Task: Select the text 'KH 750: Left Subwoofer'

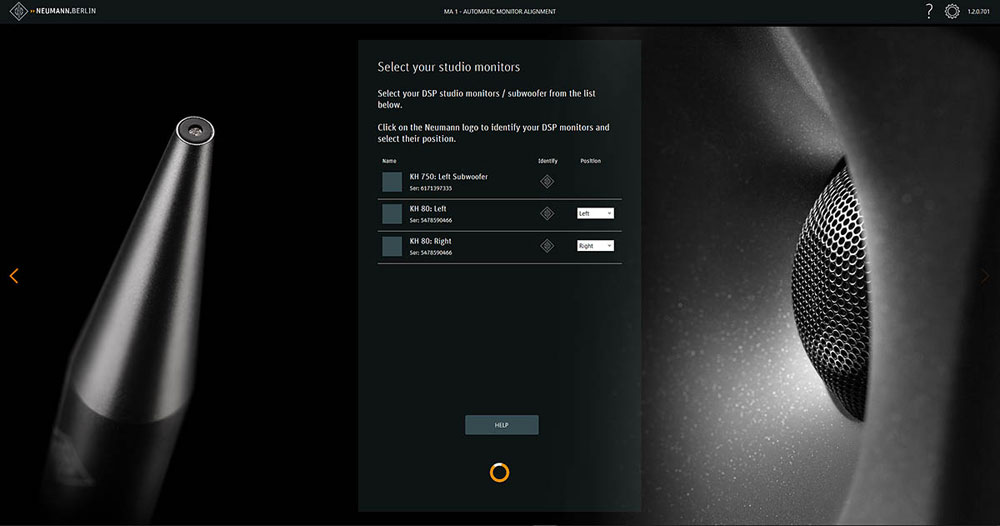Action: pyautogui.click(x=448, y=177)
